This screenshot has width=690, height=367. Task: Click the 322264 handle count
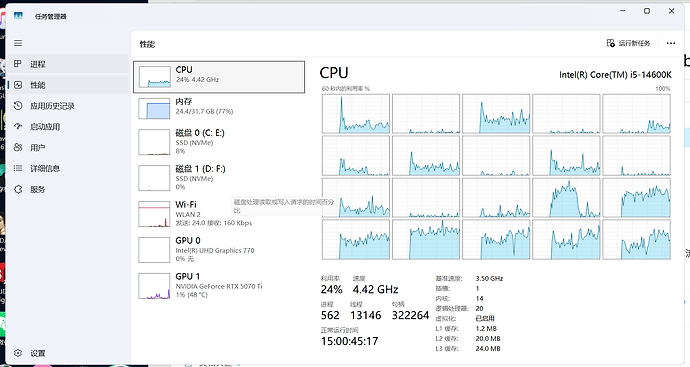410,316
